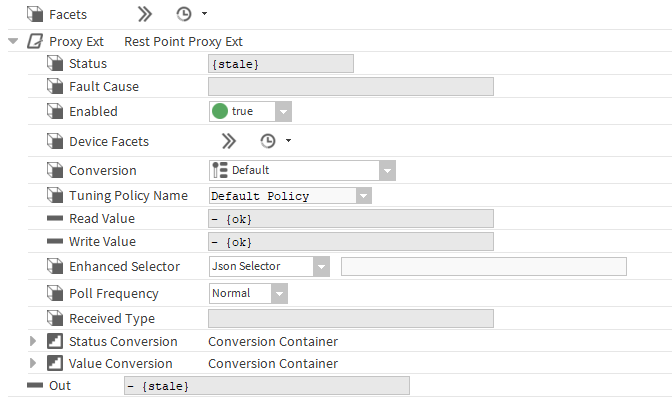672x405 pixels.
Task: Click the Conversion property icon
Action: pyautogui.click(x=55, y=171)
